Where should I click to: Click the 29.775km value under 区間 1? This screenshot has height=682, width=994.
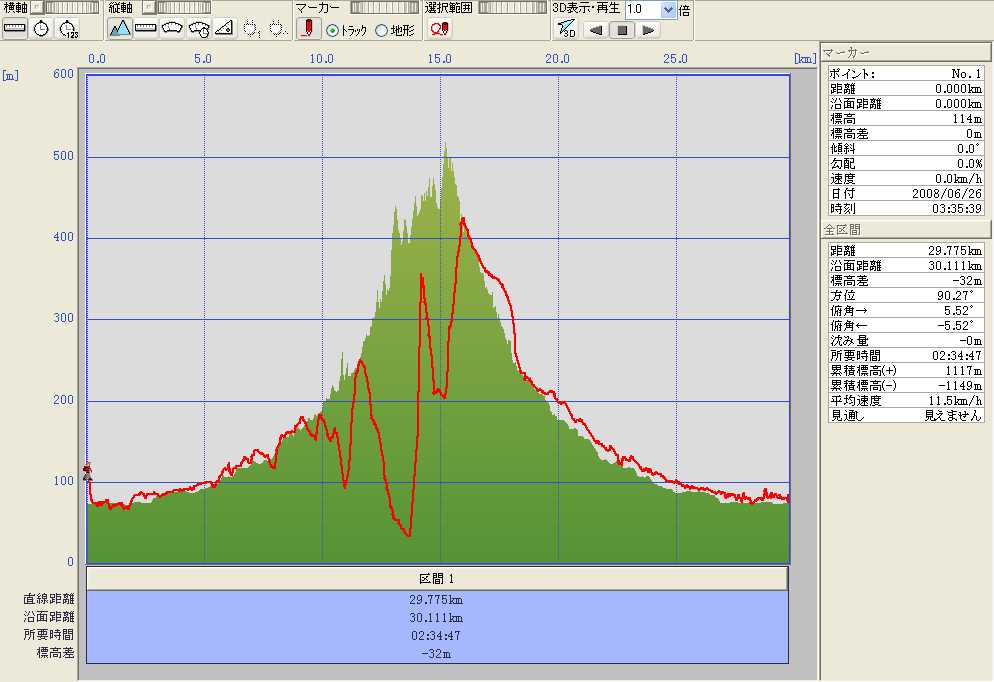tap(436, 600)
